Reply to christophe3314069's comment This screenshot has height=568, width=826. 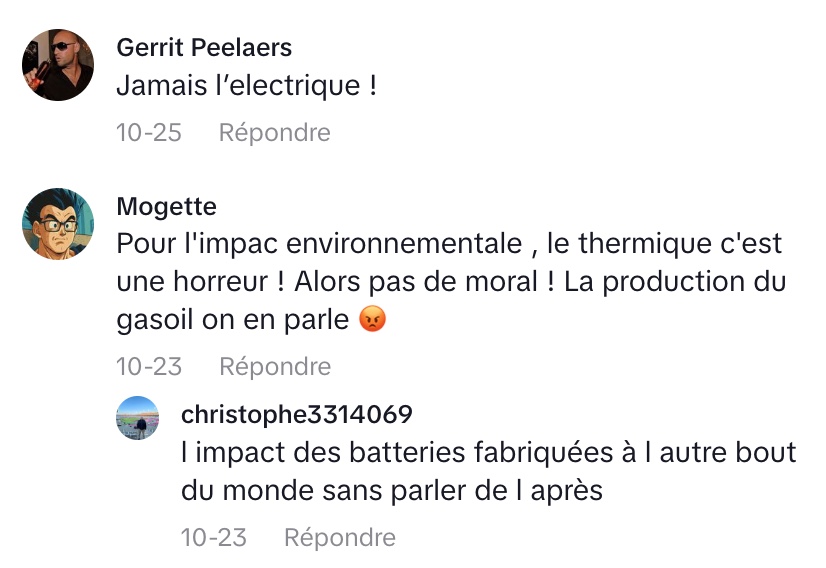click(x=339, y=537)
